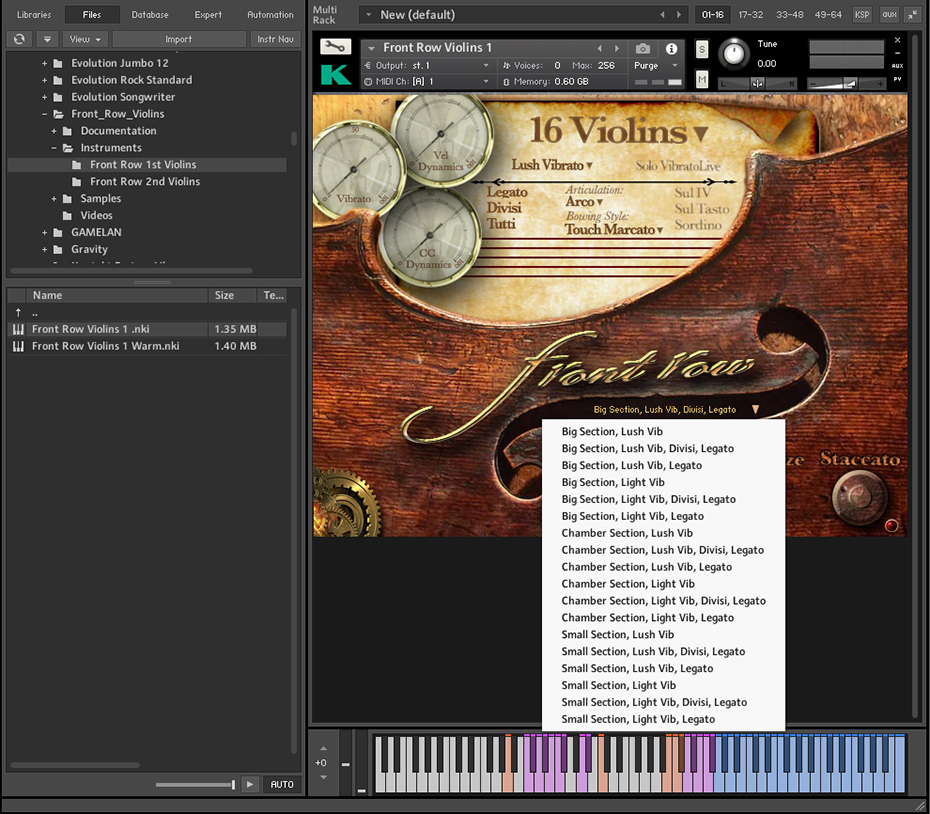
Task: Open the Purge dropdown menu
Action: [x=657, y=65]
